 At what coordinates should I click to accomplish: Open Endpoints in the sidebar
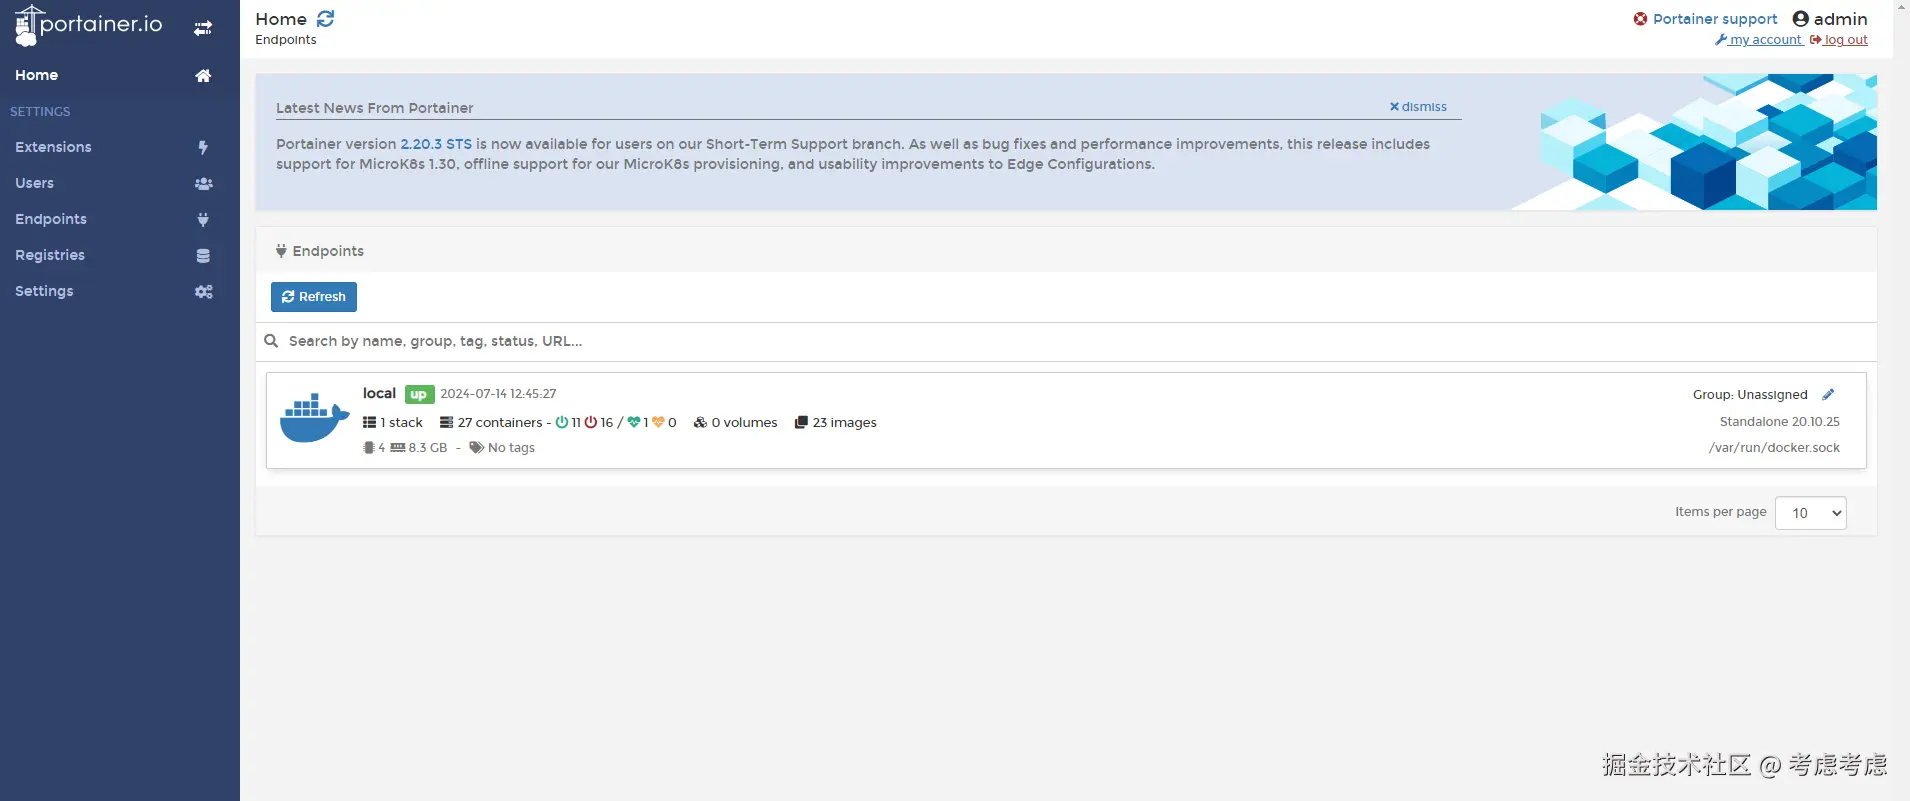pos(120,220)
